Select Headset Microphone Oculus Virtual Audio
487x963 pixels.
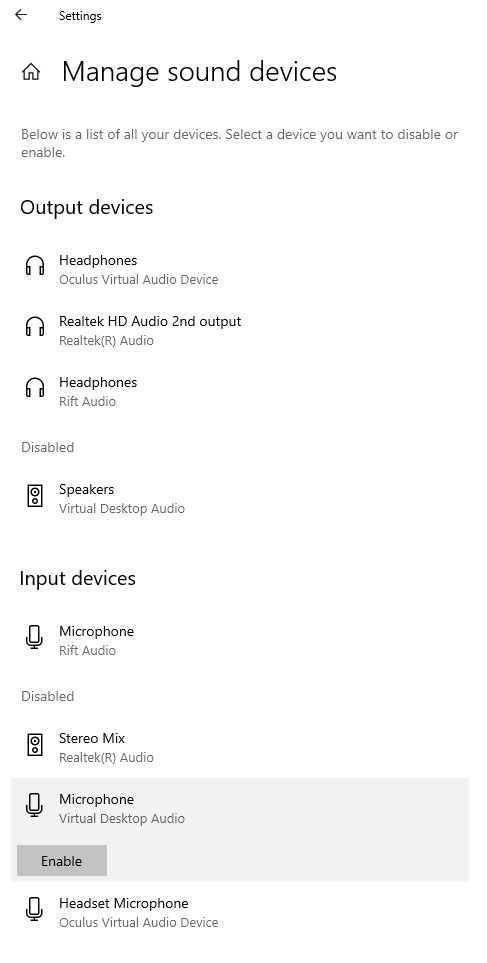pos(240,913)
